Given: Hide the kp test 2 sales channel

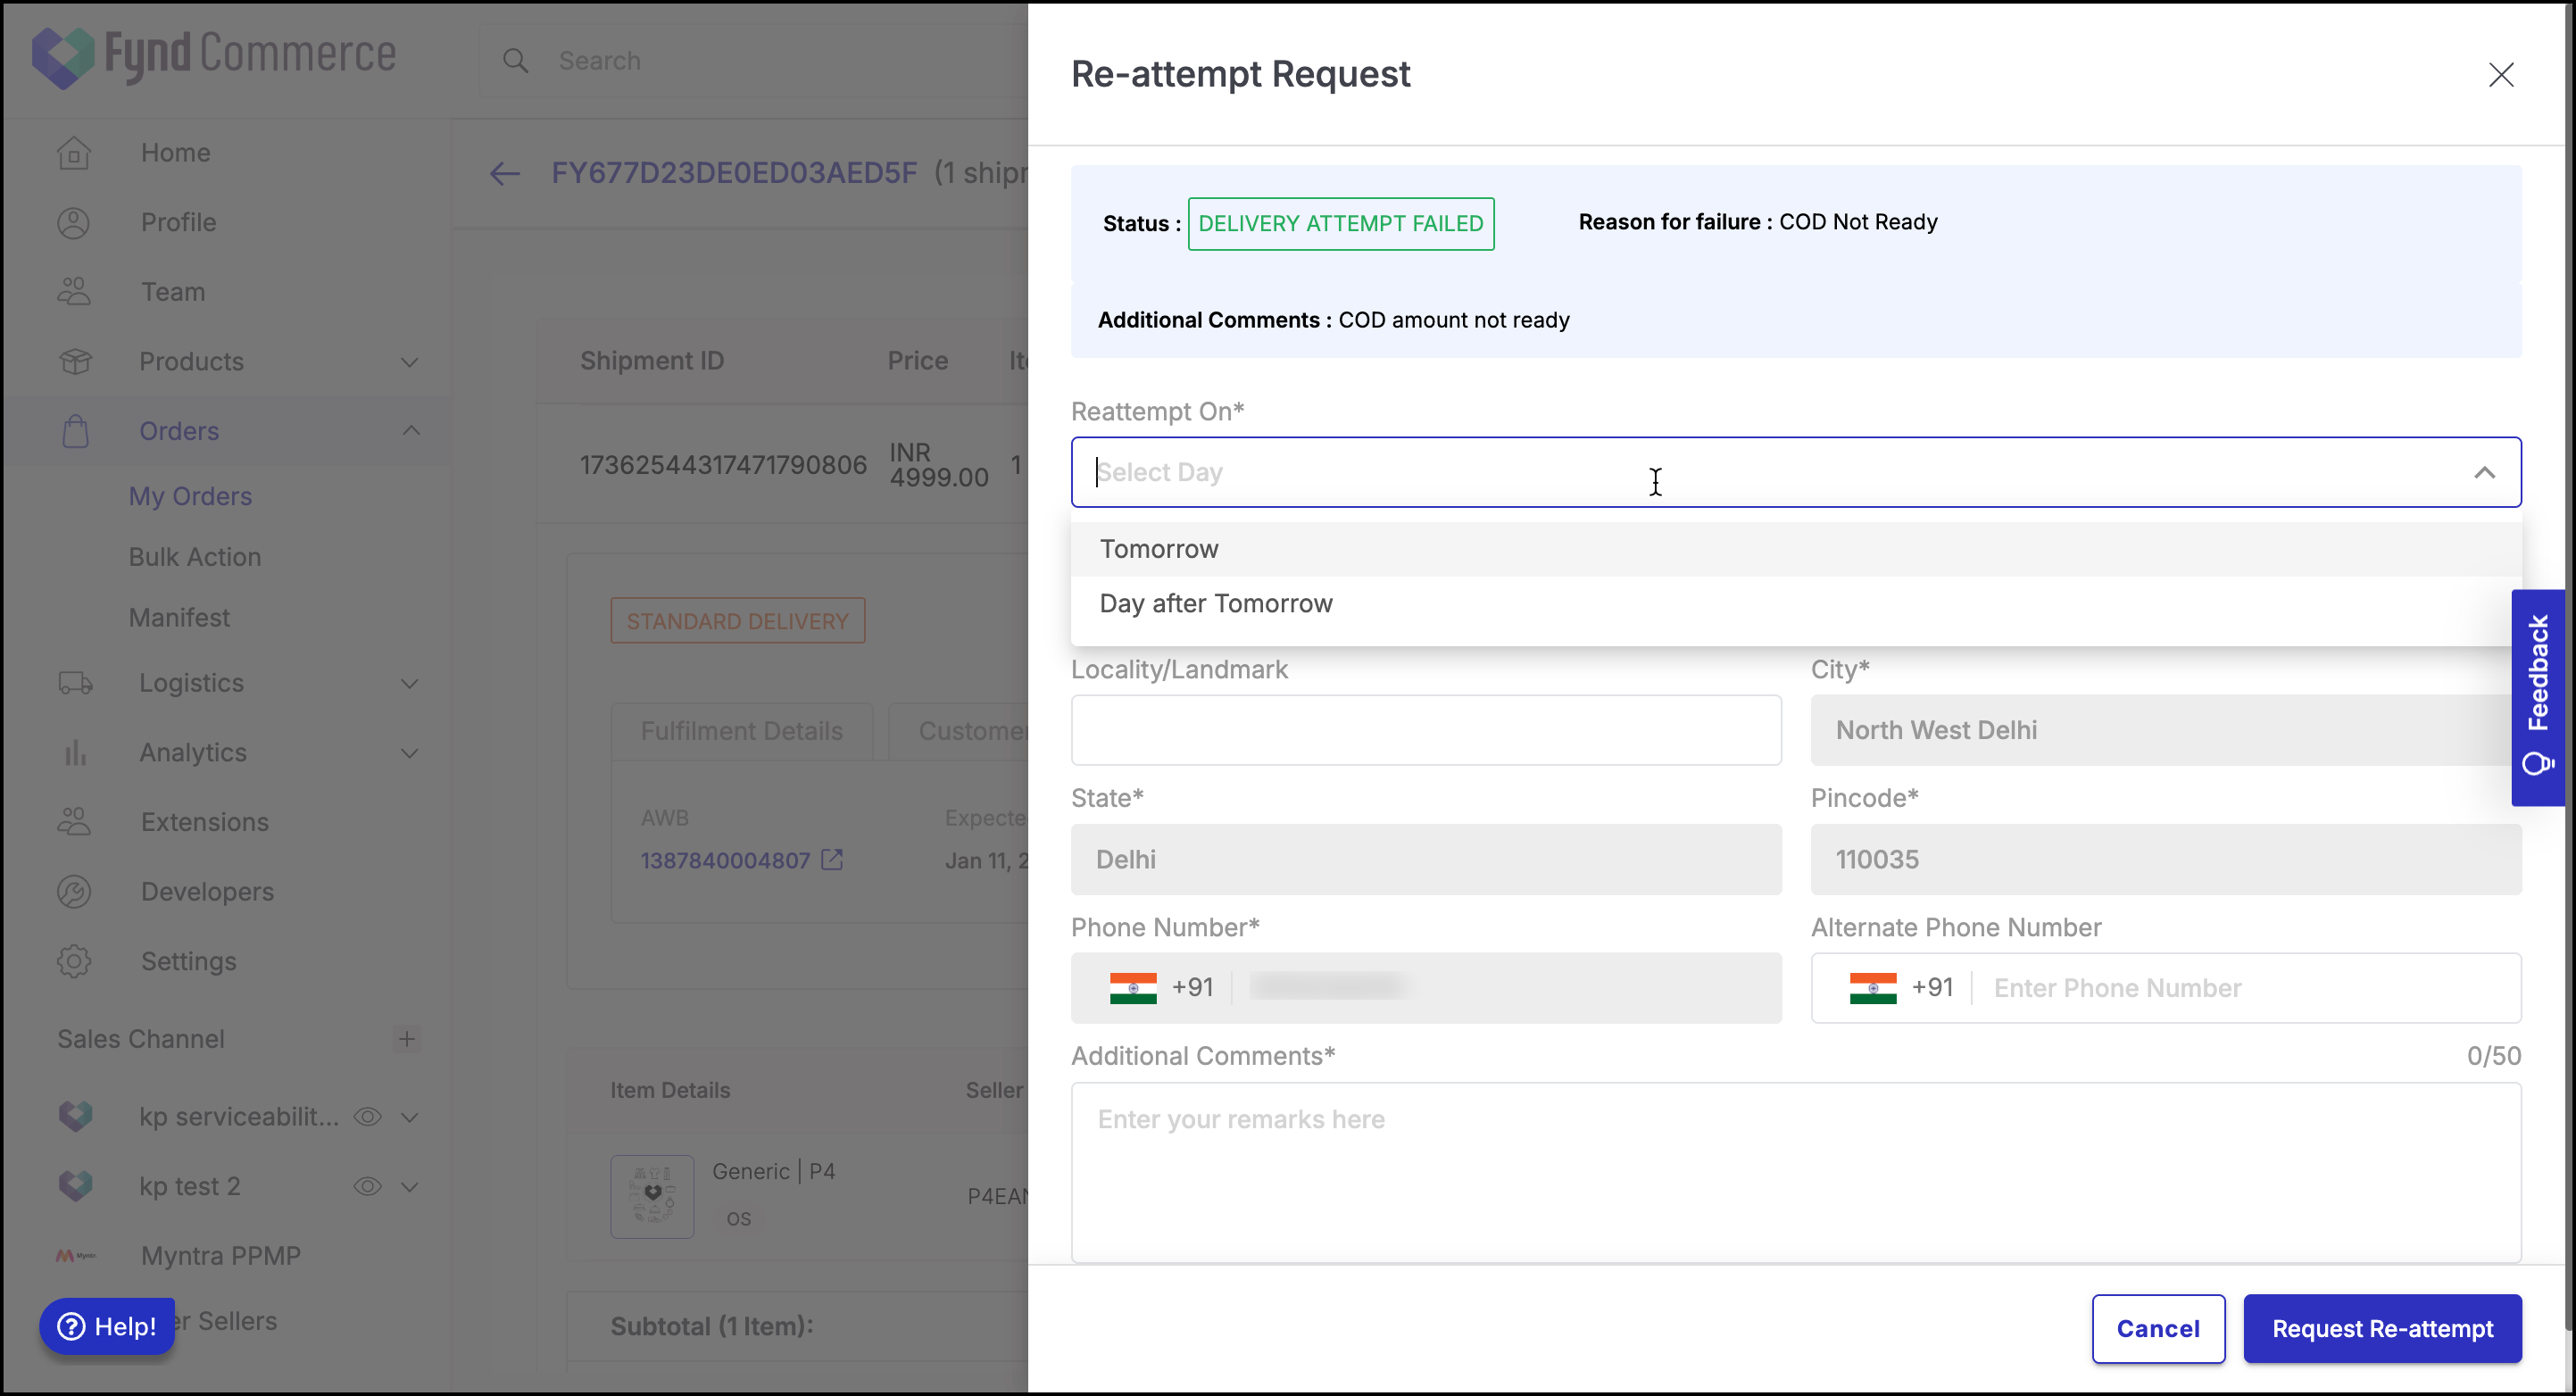Looking at the screenshot, I should click(368, 1186).
